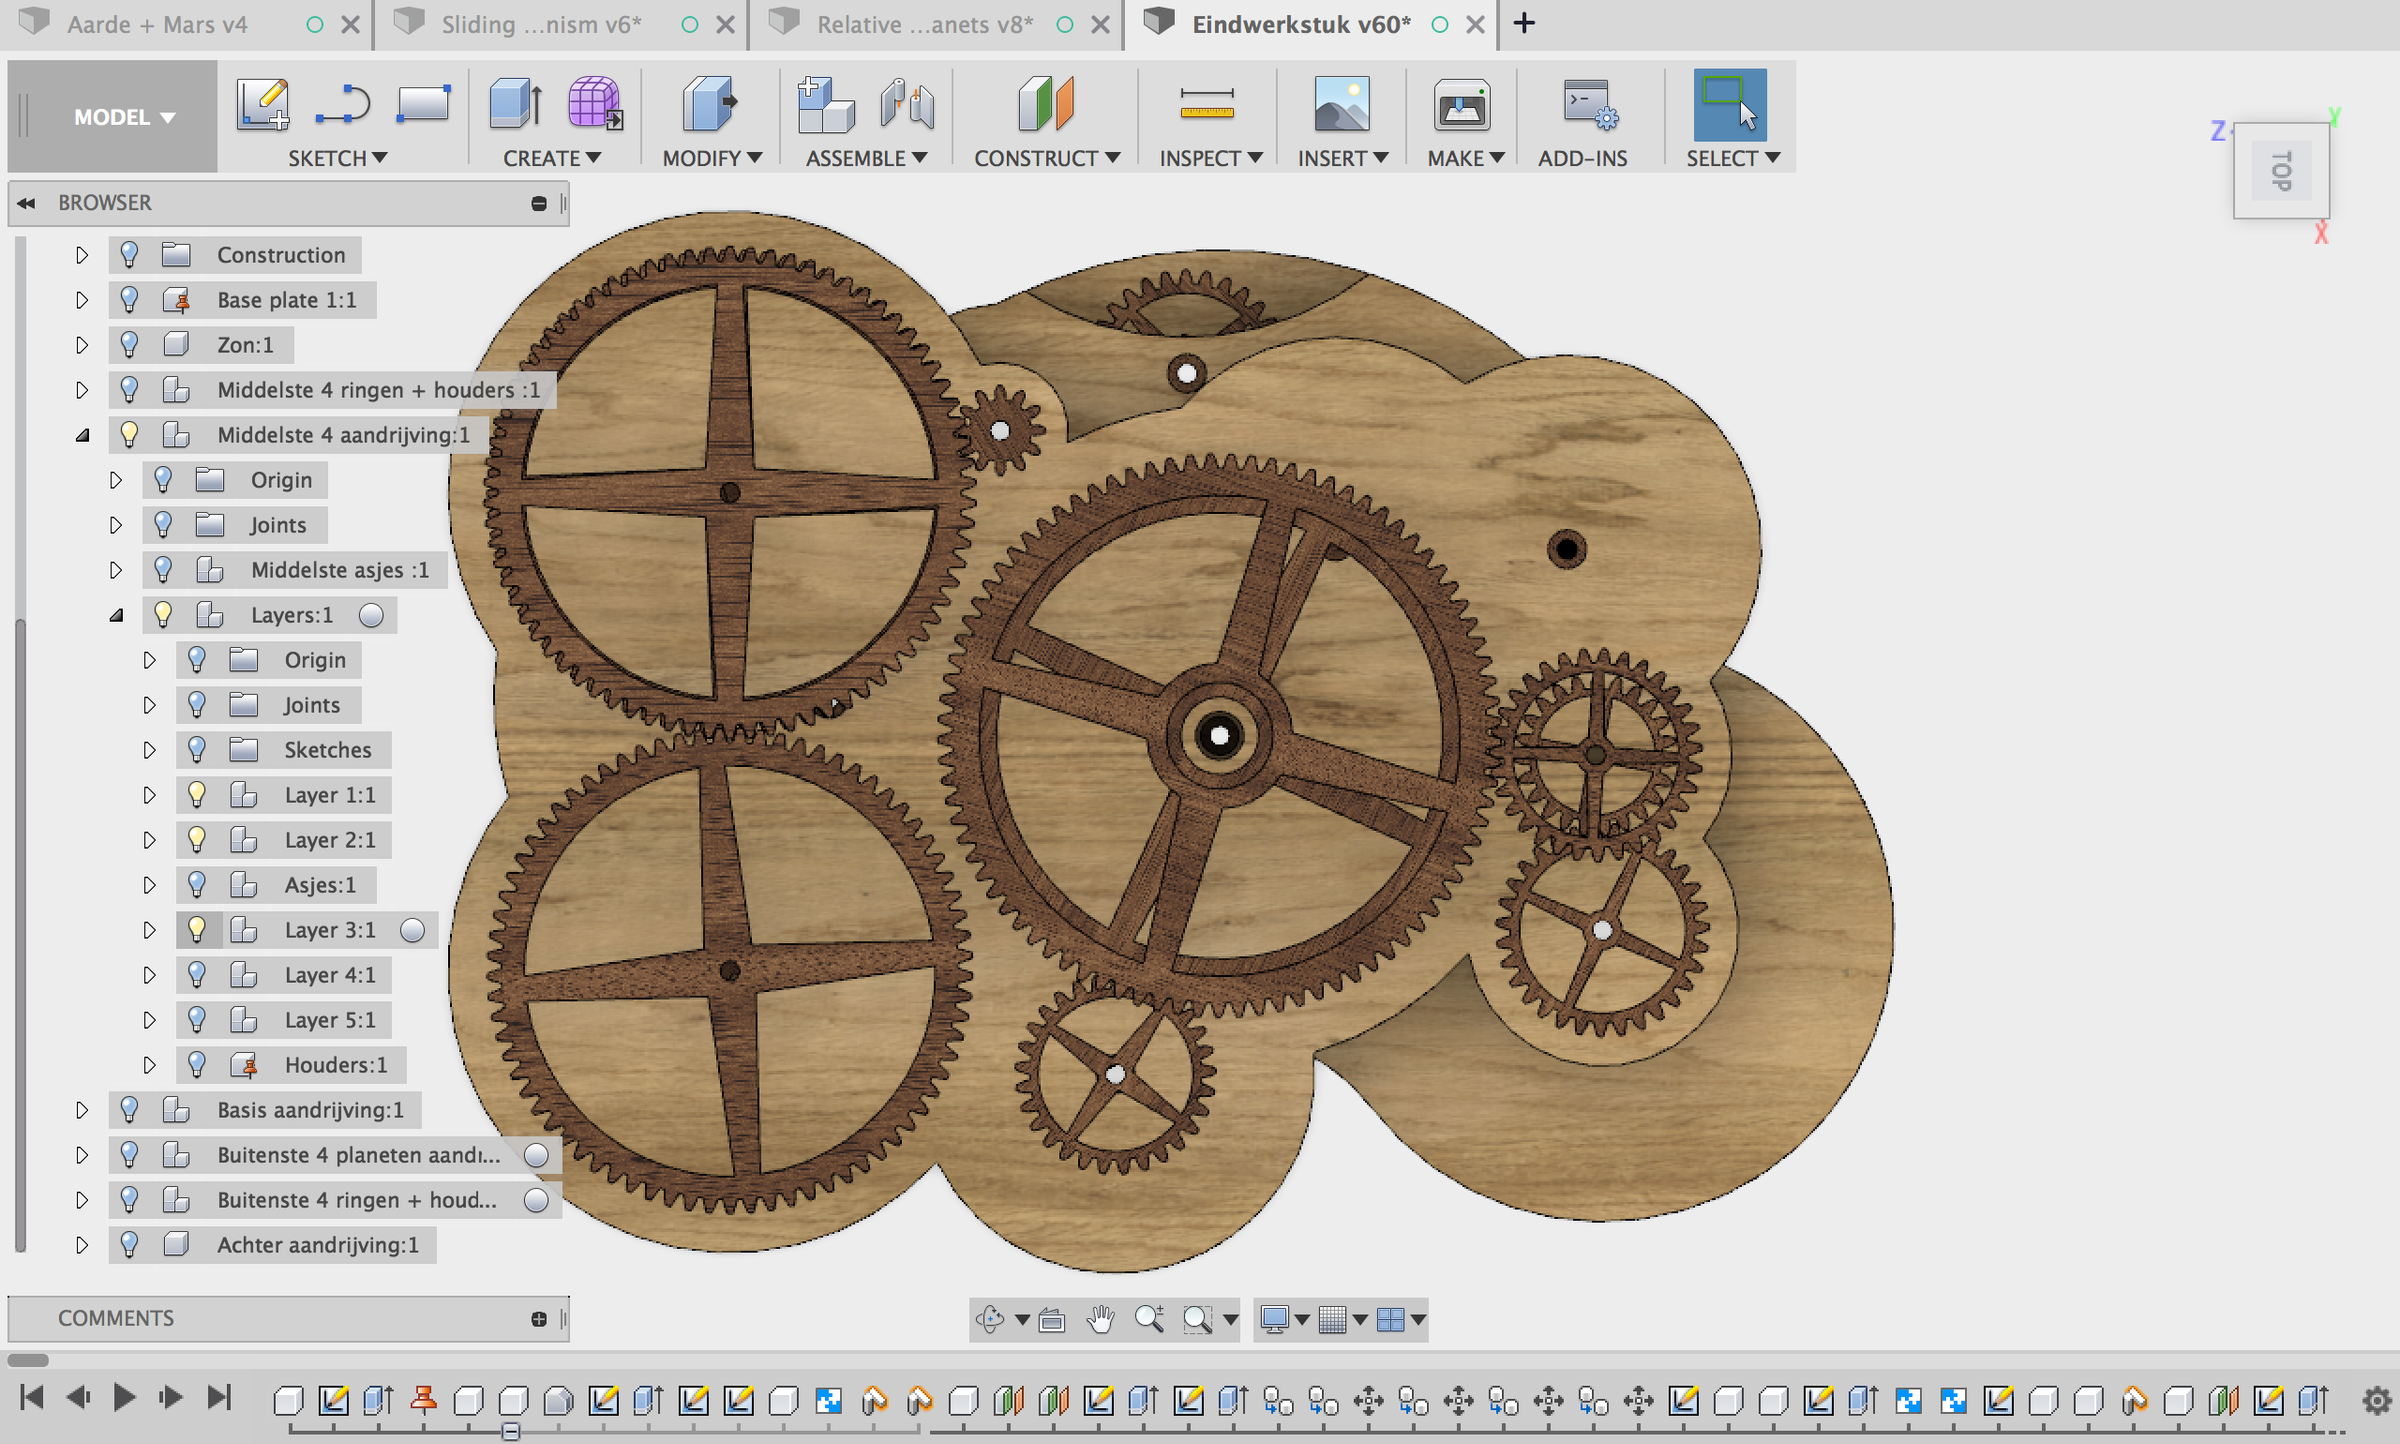The width and height of the screenshot is (2400, 1444).
Task: Click the Make 3D print icon
Action: click(x=1462, y=105)
